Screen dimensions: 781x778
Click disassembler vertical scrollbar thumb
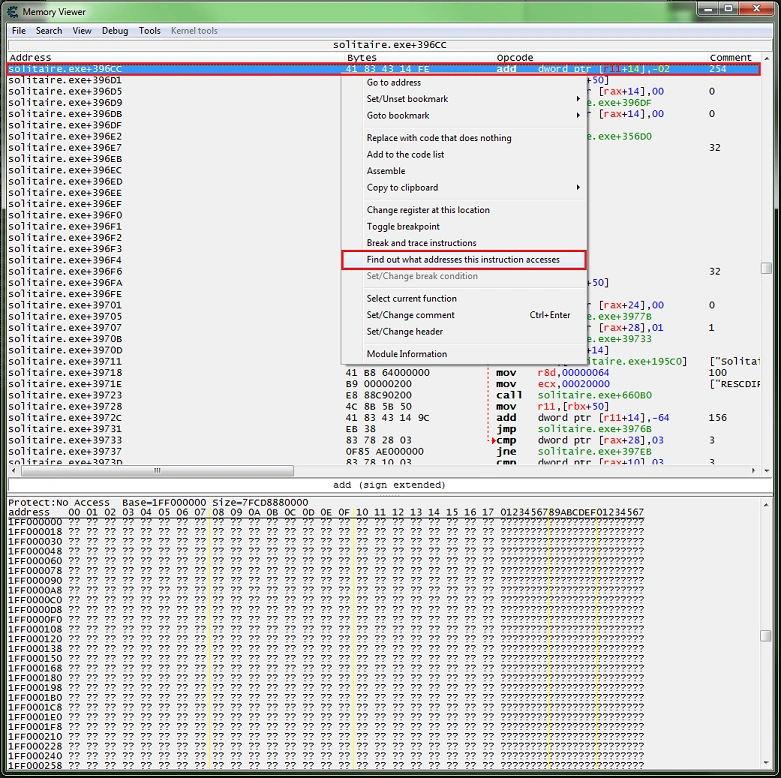coord(767,268)
